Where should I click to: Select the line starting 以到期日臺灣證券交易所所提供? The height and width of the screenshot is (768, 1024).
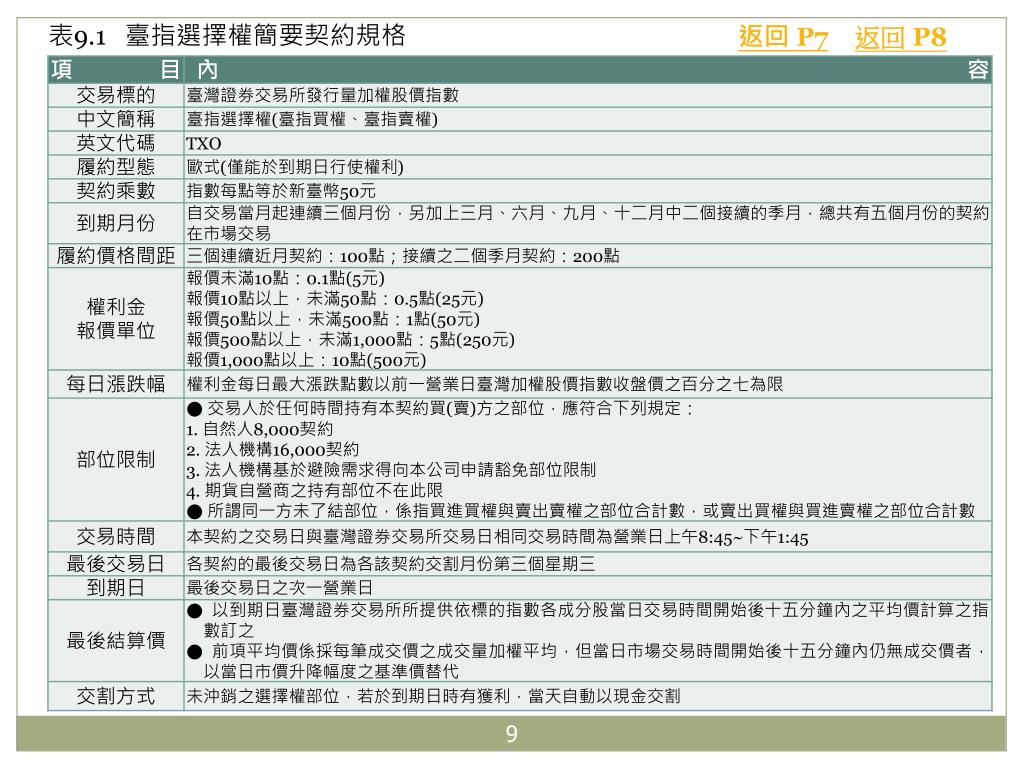(588, 610)
